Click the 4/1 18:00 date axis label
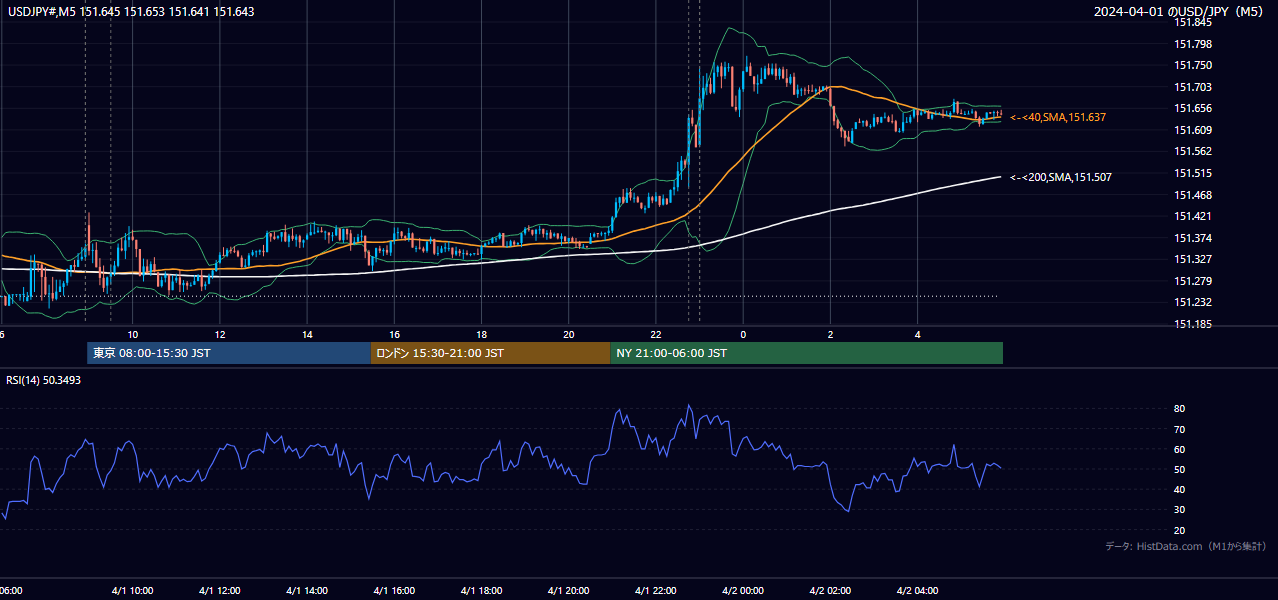This screenshot has width=1278, height=600. [481, 591]
